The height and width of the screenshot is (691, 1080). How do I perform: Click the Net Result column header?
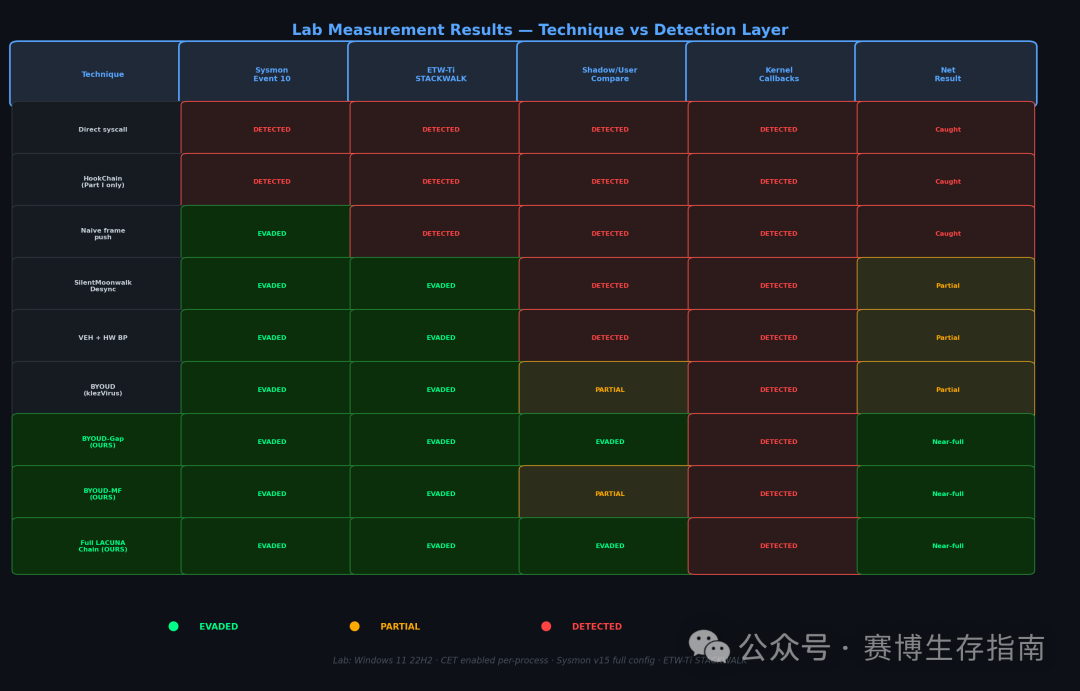coord(946,74)
